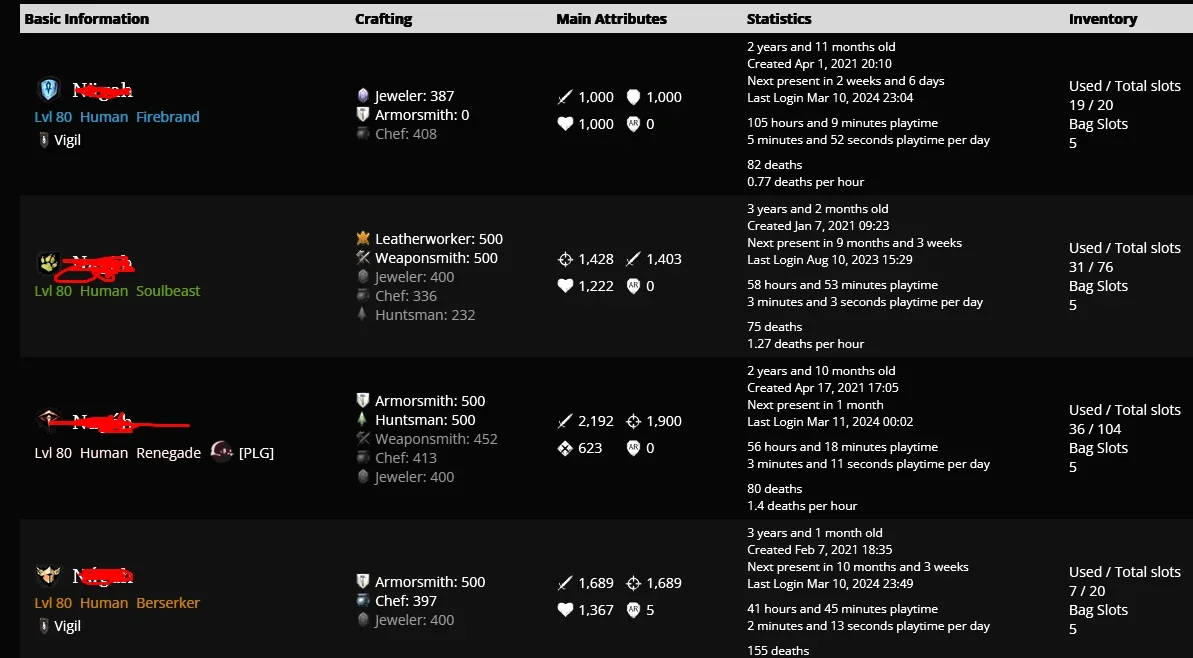
Task: Click the Huntsman 500 crafting icon
Action: click(363, 419)
